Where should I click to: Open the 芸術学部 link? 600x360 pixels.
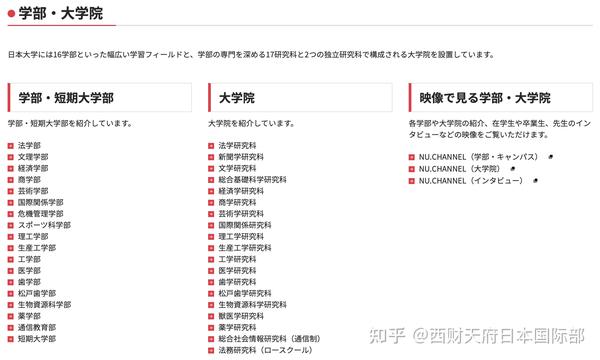pos(33,191)
